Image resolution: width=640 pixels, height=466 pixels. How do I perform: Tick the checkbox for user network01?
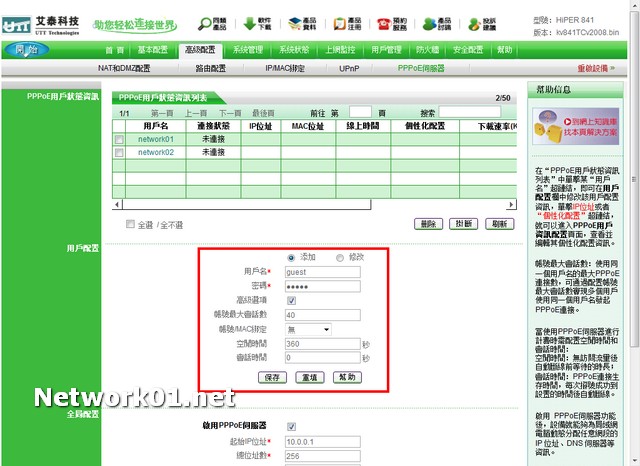(x=120, y=140)
